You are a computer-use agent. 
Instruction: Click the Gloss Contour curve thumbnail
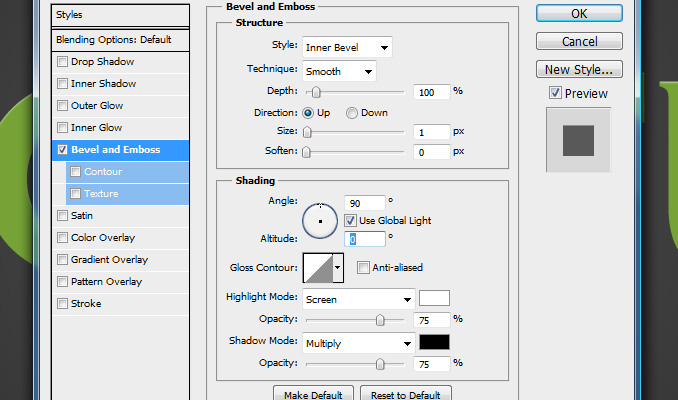coord(318,268)
